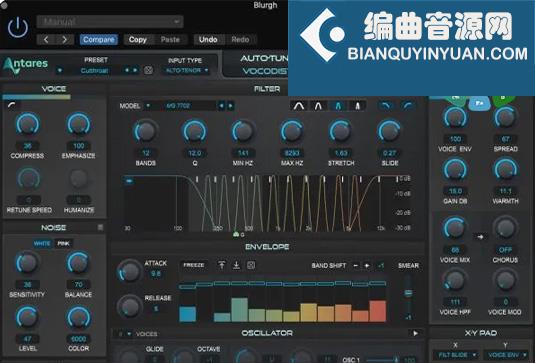
Task: Open the X-Y PAD X parameter dropdown
Action: (456, 355)
